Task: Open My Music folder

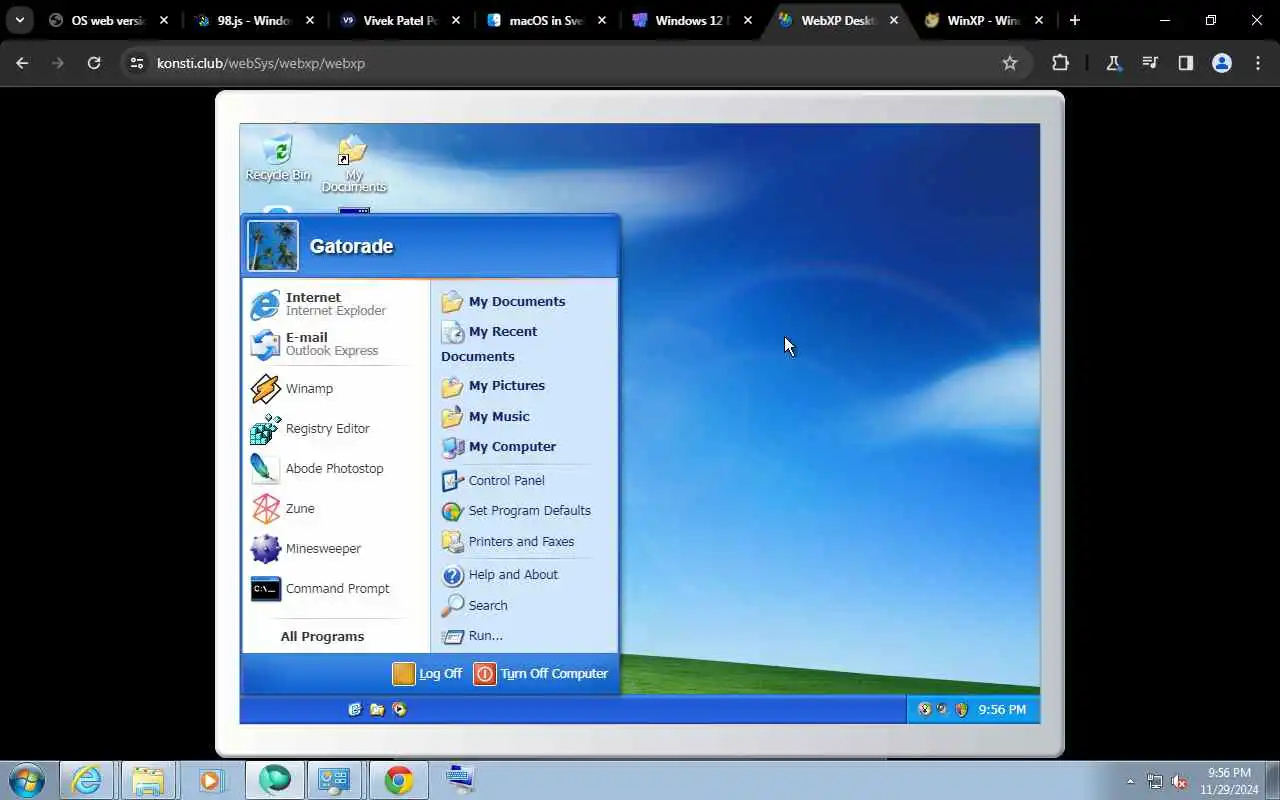Action: 485,416
